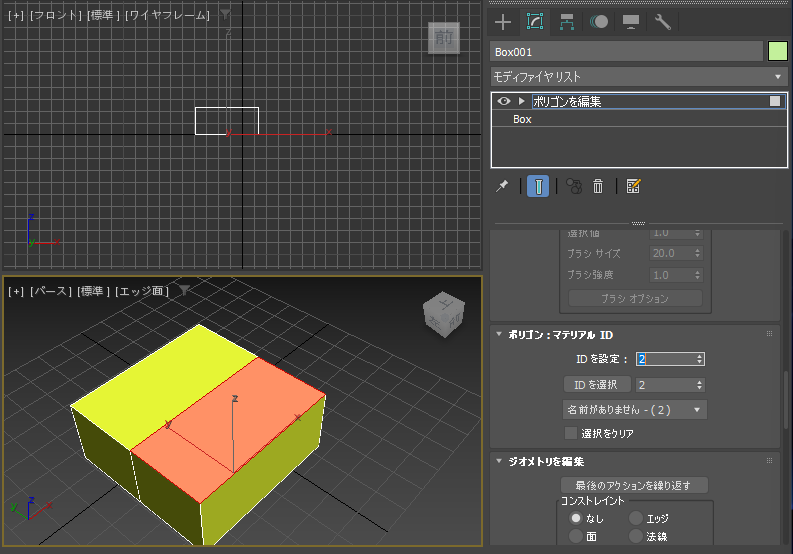
Task: Select the 面 constraint radio button
Action: [576, 536]
